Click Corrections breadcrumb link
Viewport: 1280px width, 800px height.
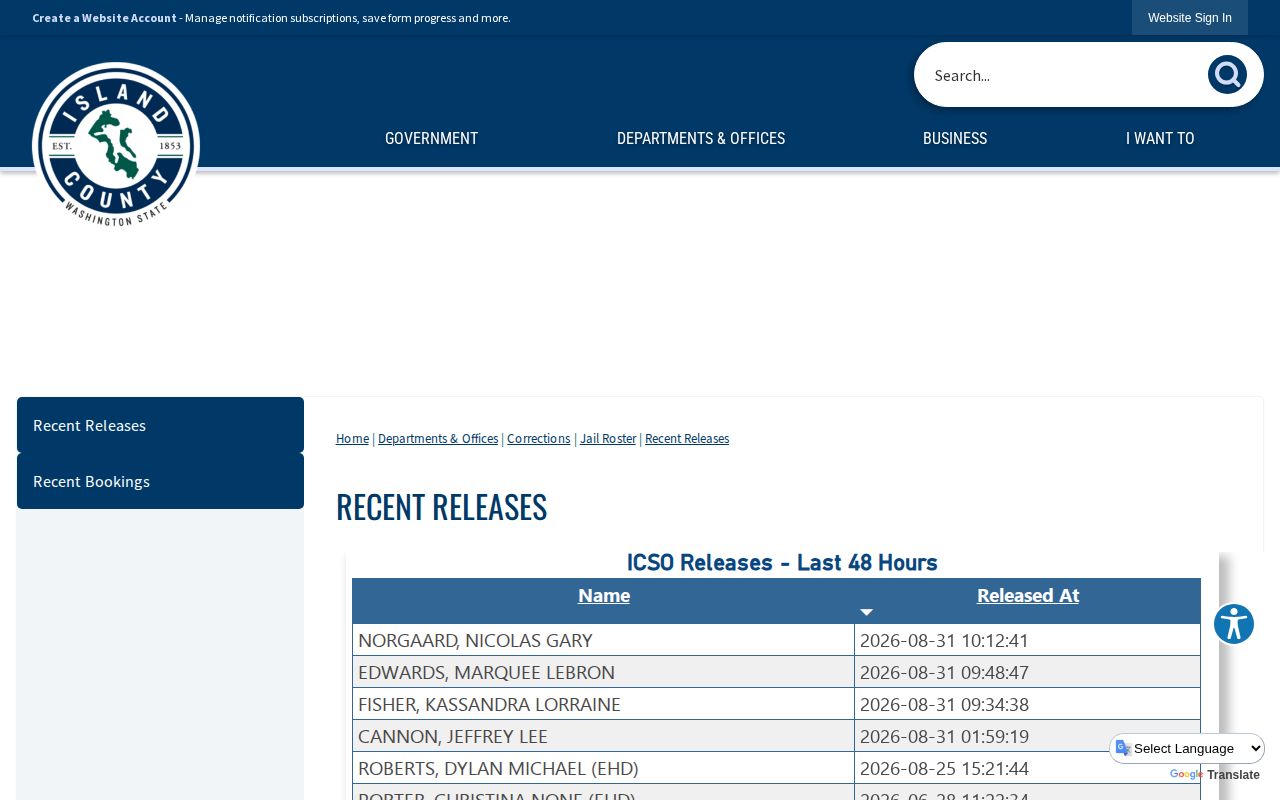[538, 439]
